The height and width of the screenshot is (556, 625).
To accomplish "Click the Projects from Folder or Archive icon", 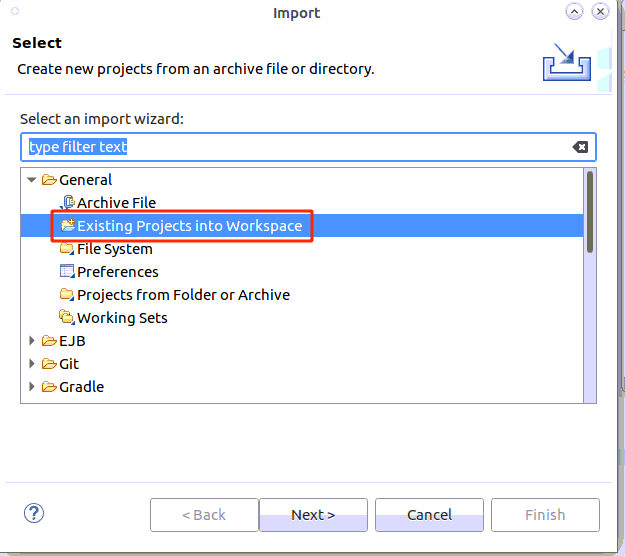I will click(x=67, y=295).
